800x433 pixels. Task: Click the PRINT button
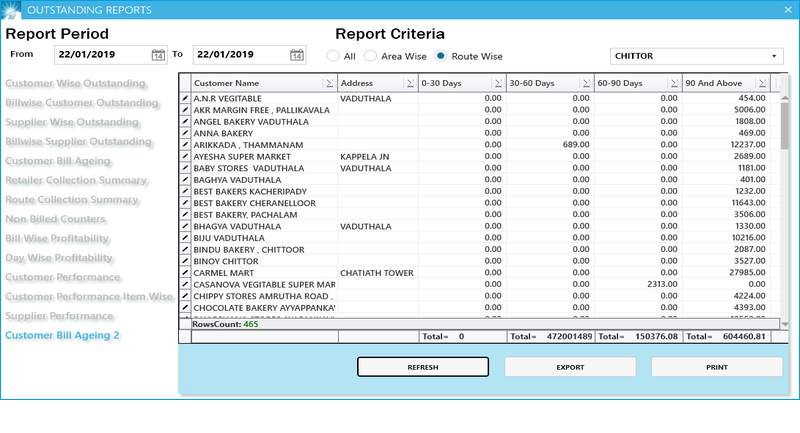(x=717, y=367)
